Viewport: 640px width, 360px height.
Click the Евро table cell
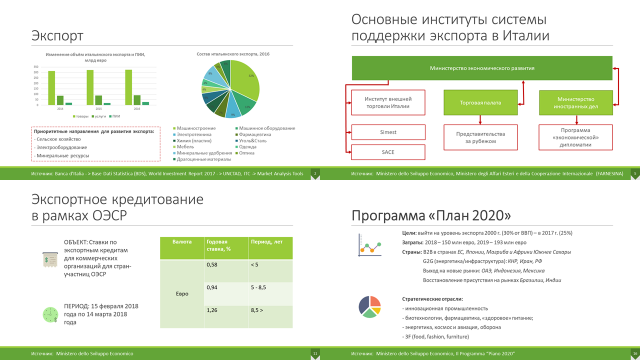[x=182, y=293]
